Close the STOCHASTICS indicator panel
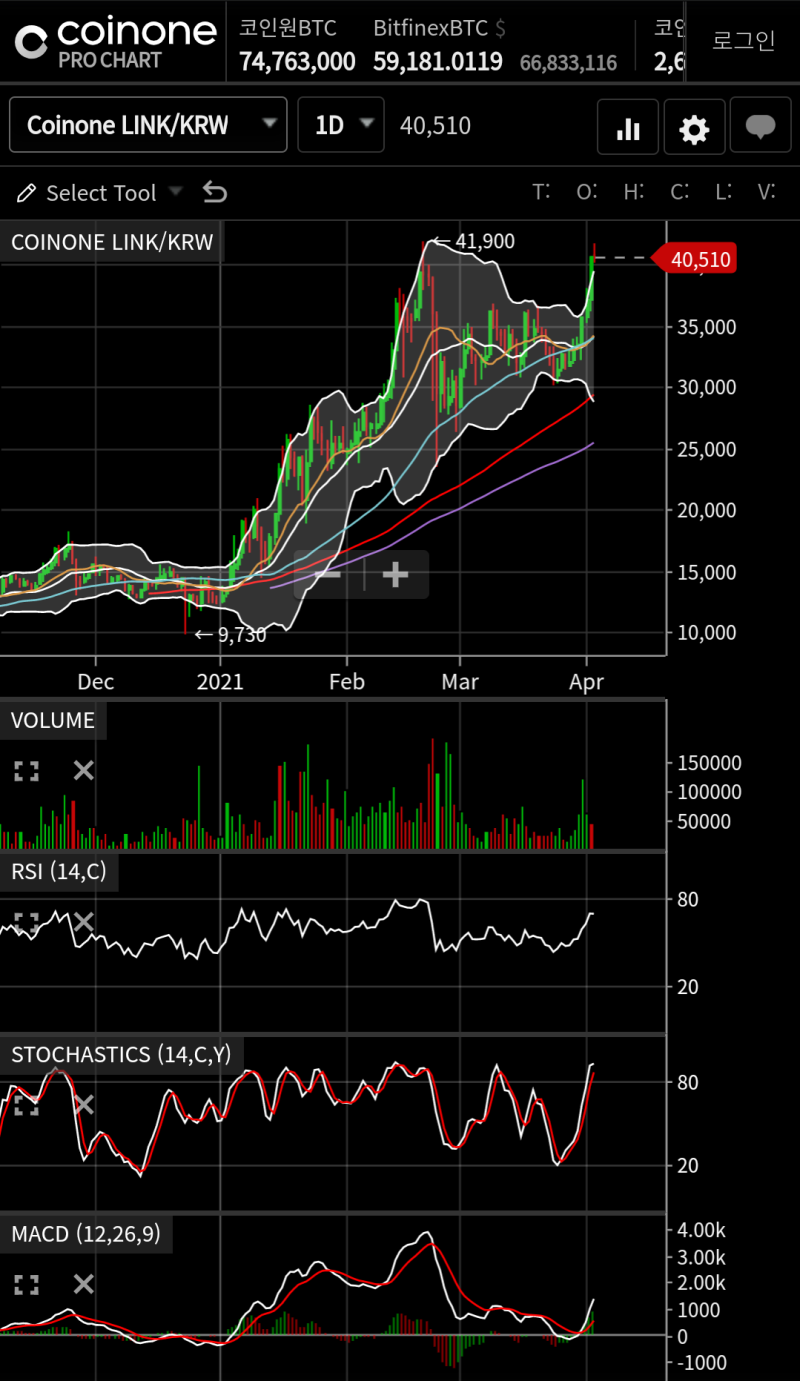800x1381 pixels. click(83, 1105)
